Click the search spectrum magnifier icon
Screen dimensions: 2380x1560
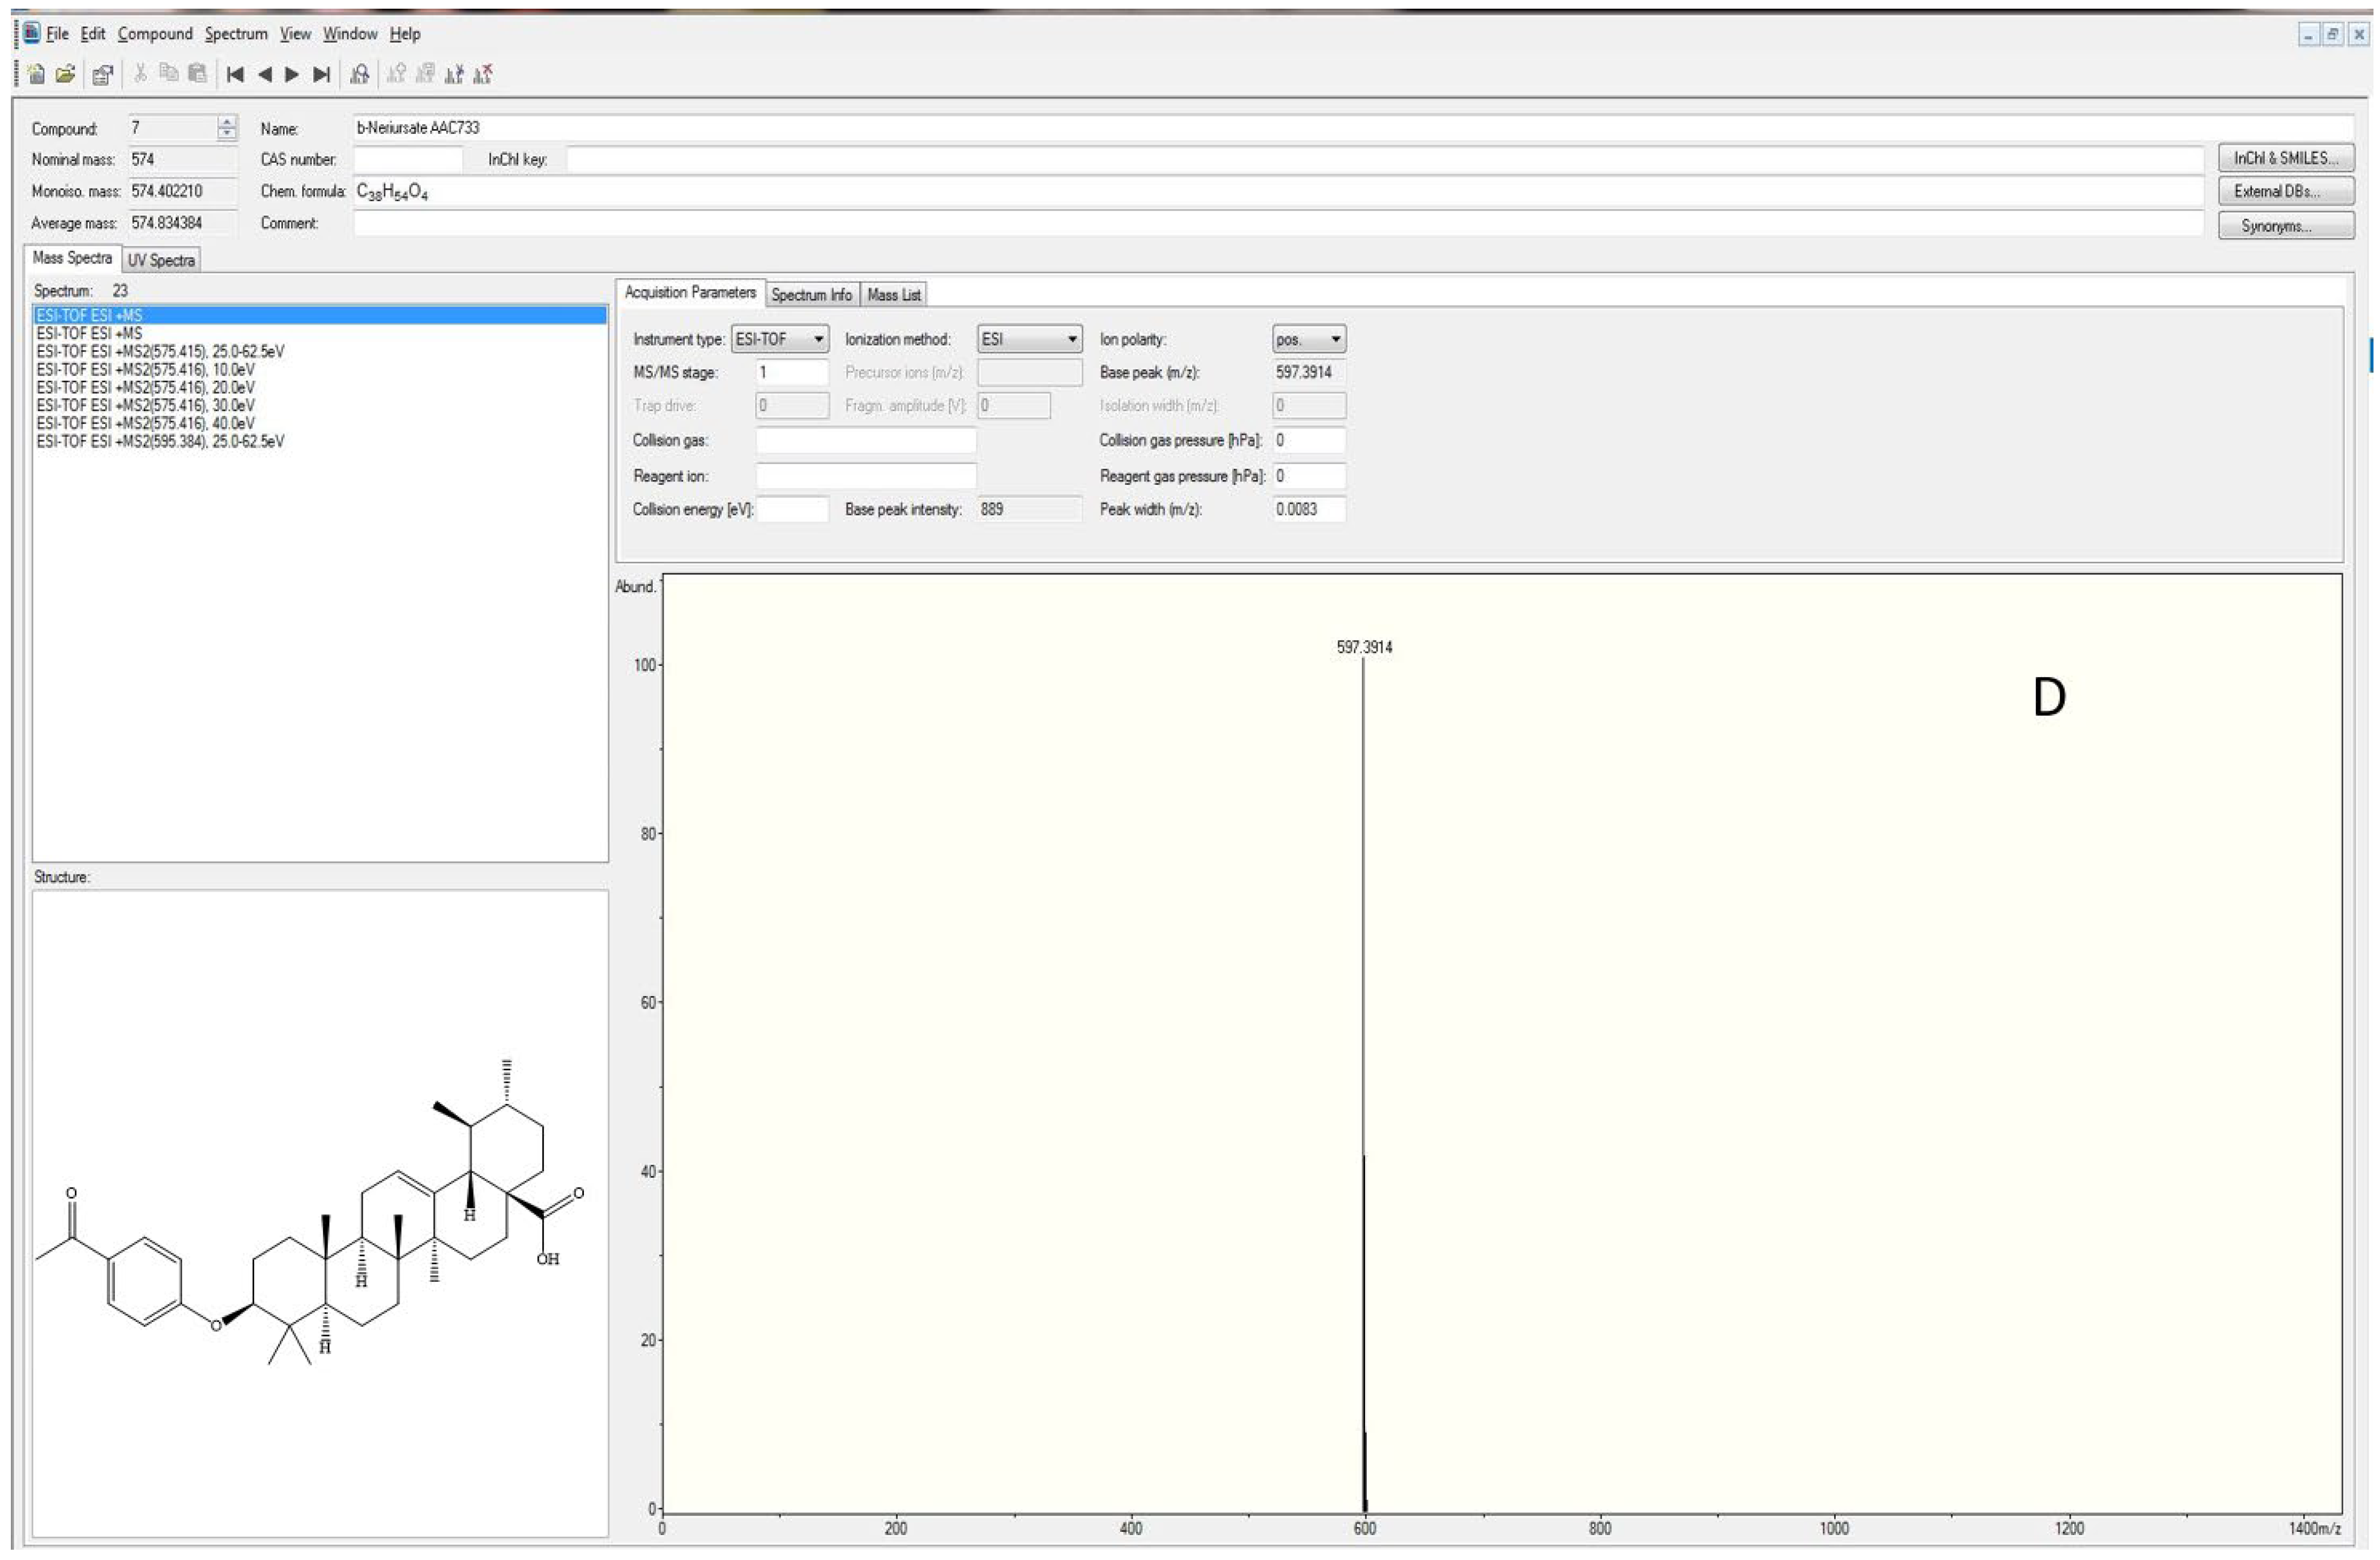coord(360,74)
